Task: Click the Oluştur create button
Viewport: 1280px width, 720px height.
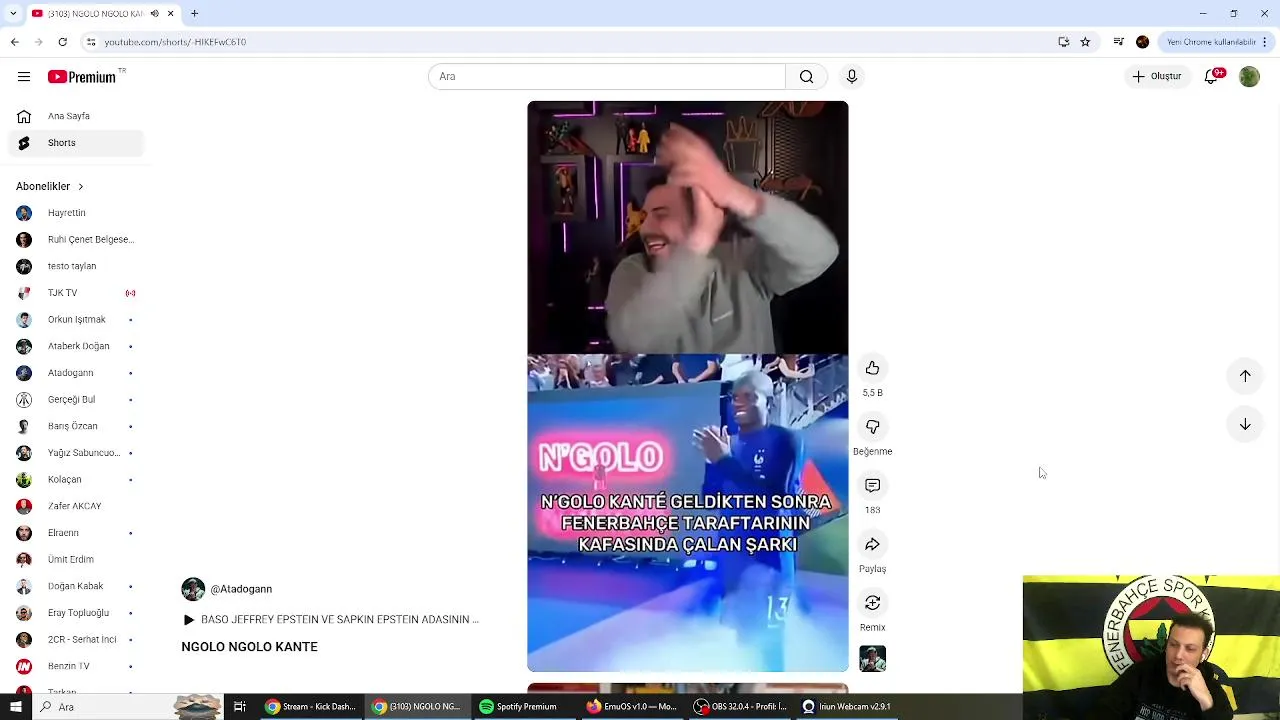Action: point(1157,76)
